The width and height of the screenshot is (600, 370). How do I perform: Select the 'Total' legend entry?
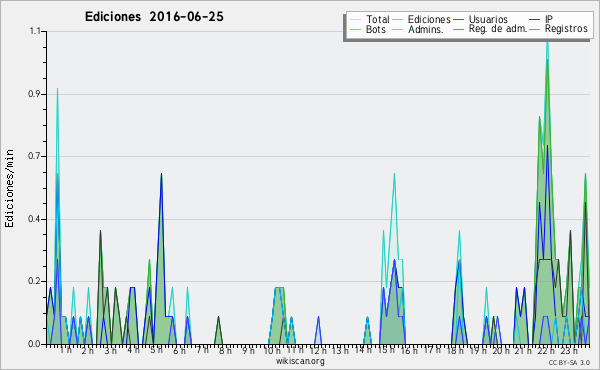(x=378, y=19)
